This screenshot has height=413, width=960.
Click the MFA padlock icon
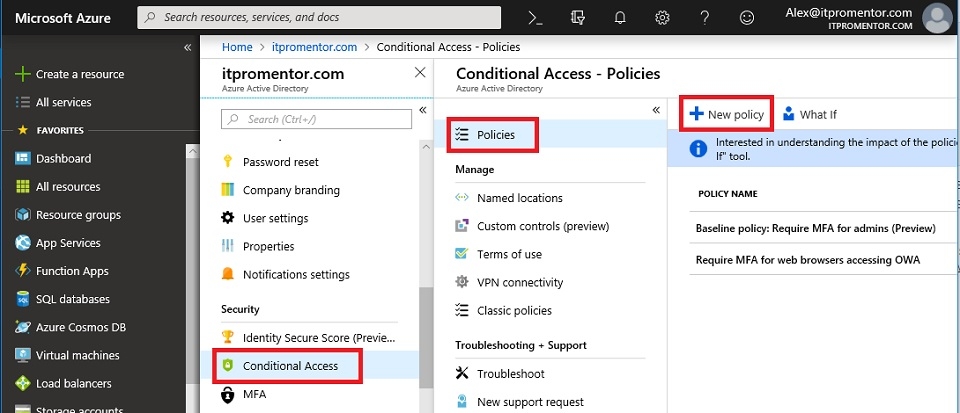(228, 394)
